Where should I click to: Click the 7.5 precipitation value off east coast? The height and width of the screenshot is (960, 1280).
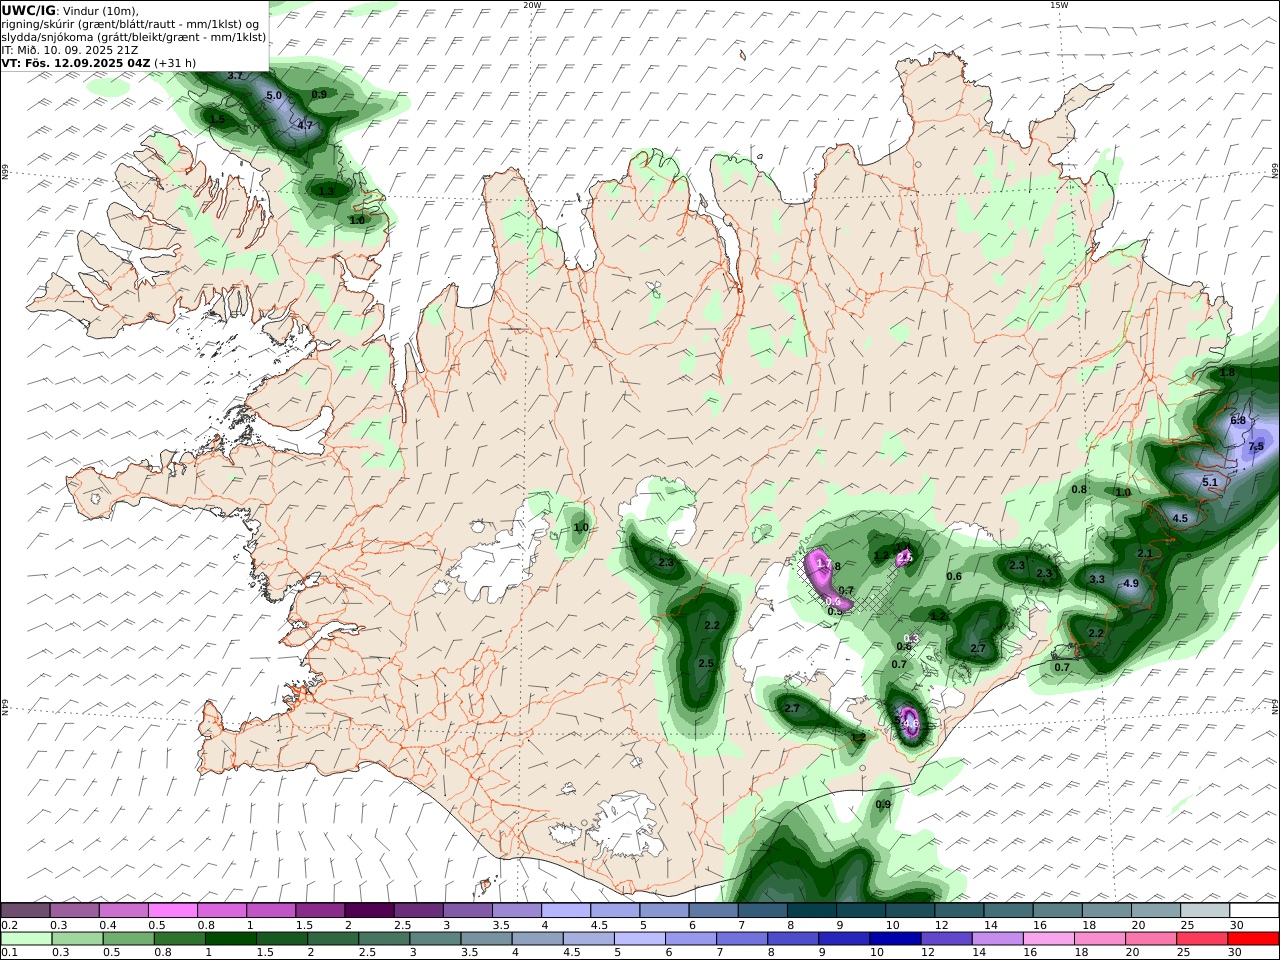(1256, 446)
